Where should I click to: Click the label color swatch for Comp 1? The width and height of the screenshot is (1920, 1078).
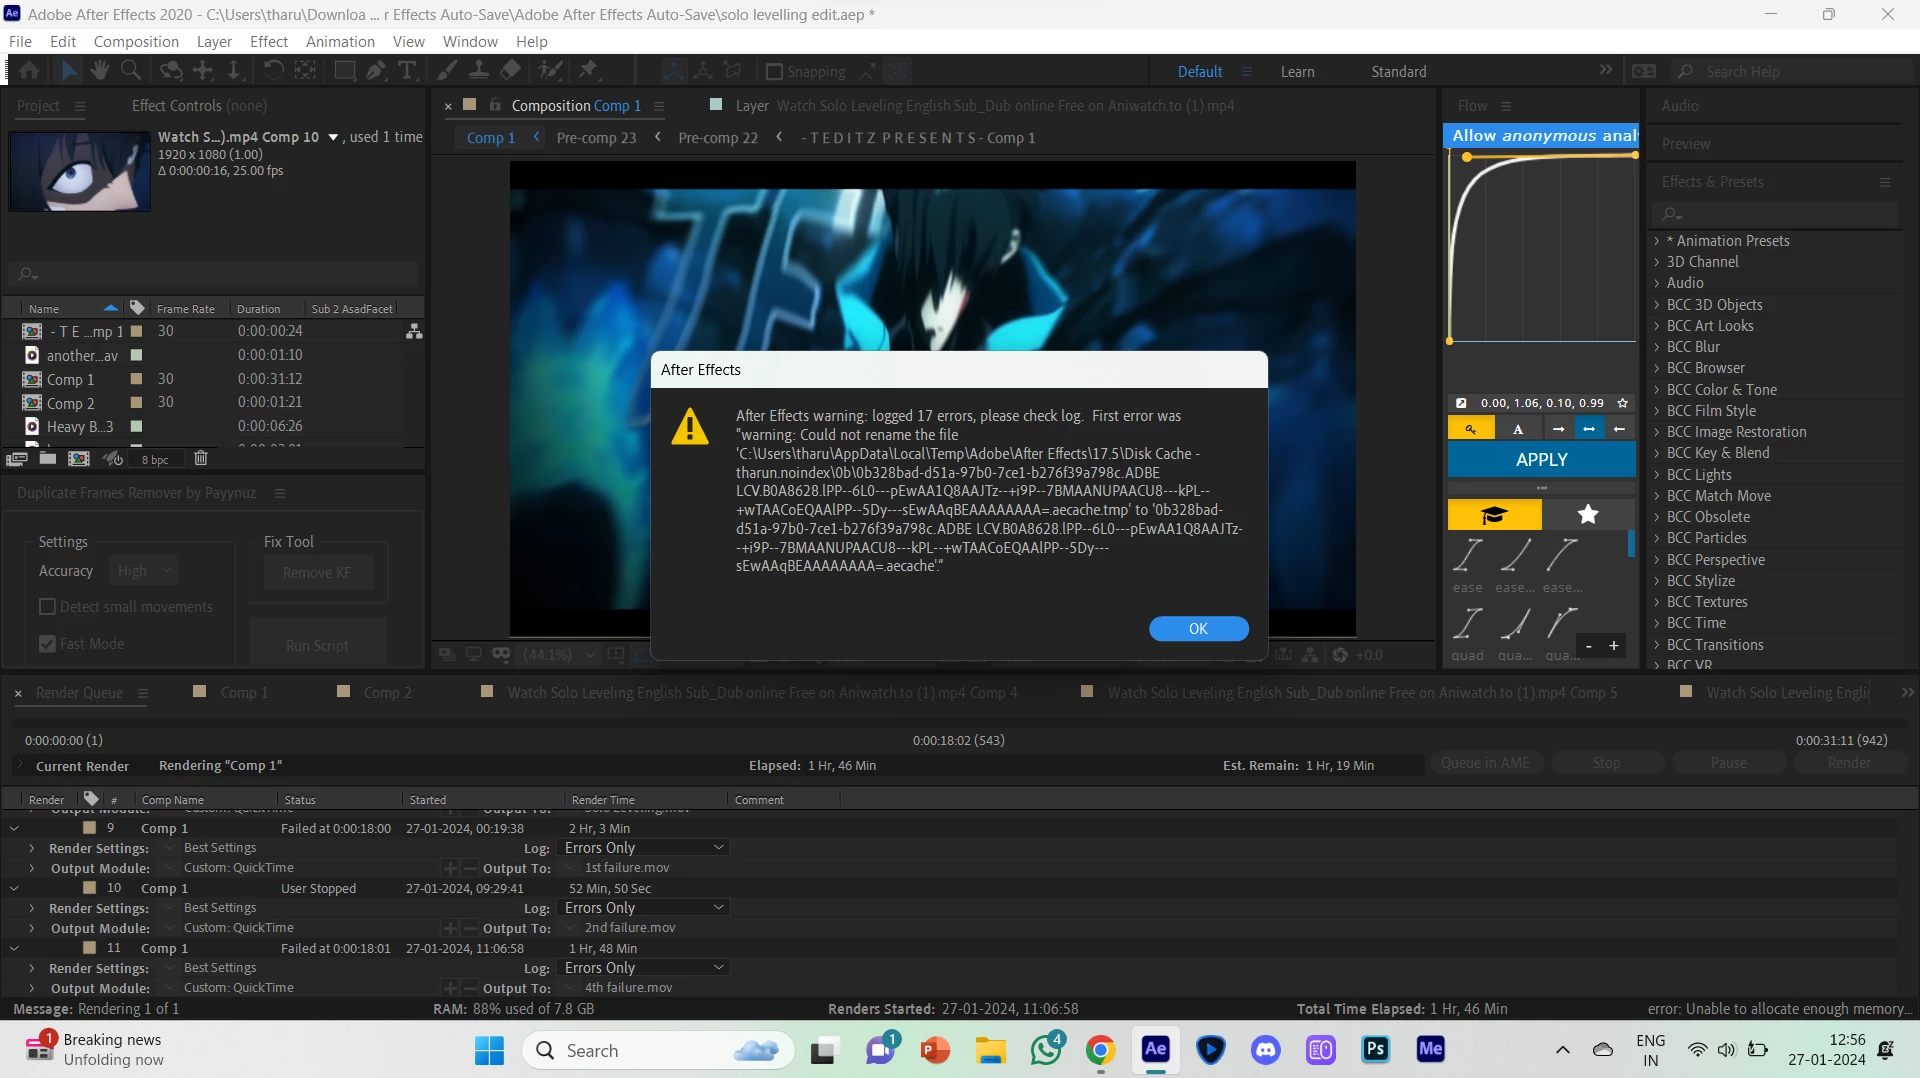(x=137, y=380)
